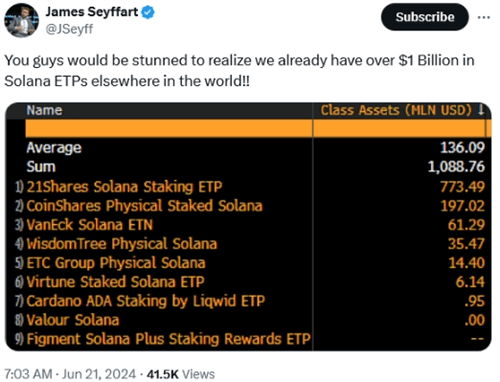Select WisdomTree Physical Solana row
This screenshot has width=500, height=382.
[249, 244]
